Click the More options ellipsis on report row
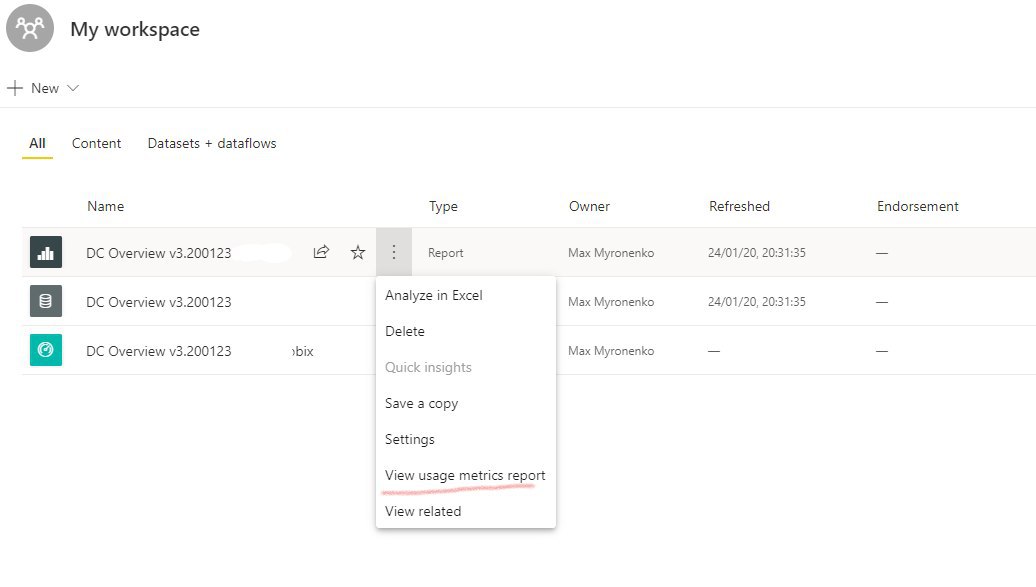The width and height of the screenshot is (1036, 587). pyautogui.click(x=394, y=252)
